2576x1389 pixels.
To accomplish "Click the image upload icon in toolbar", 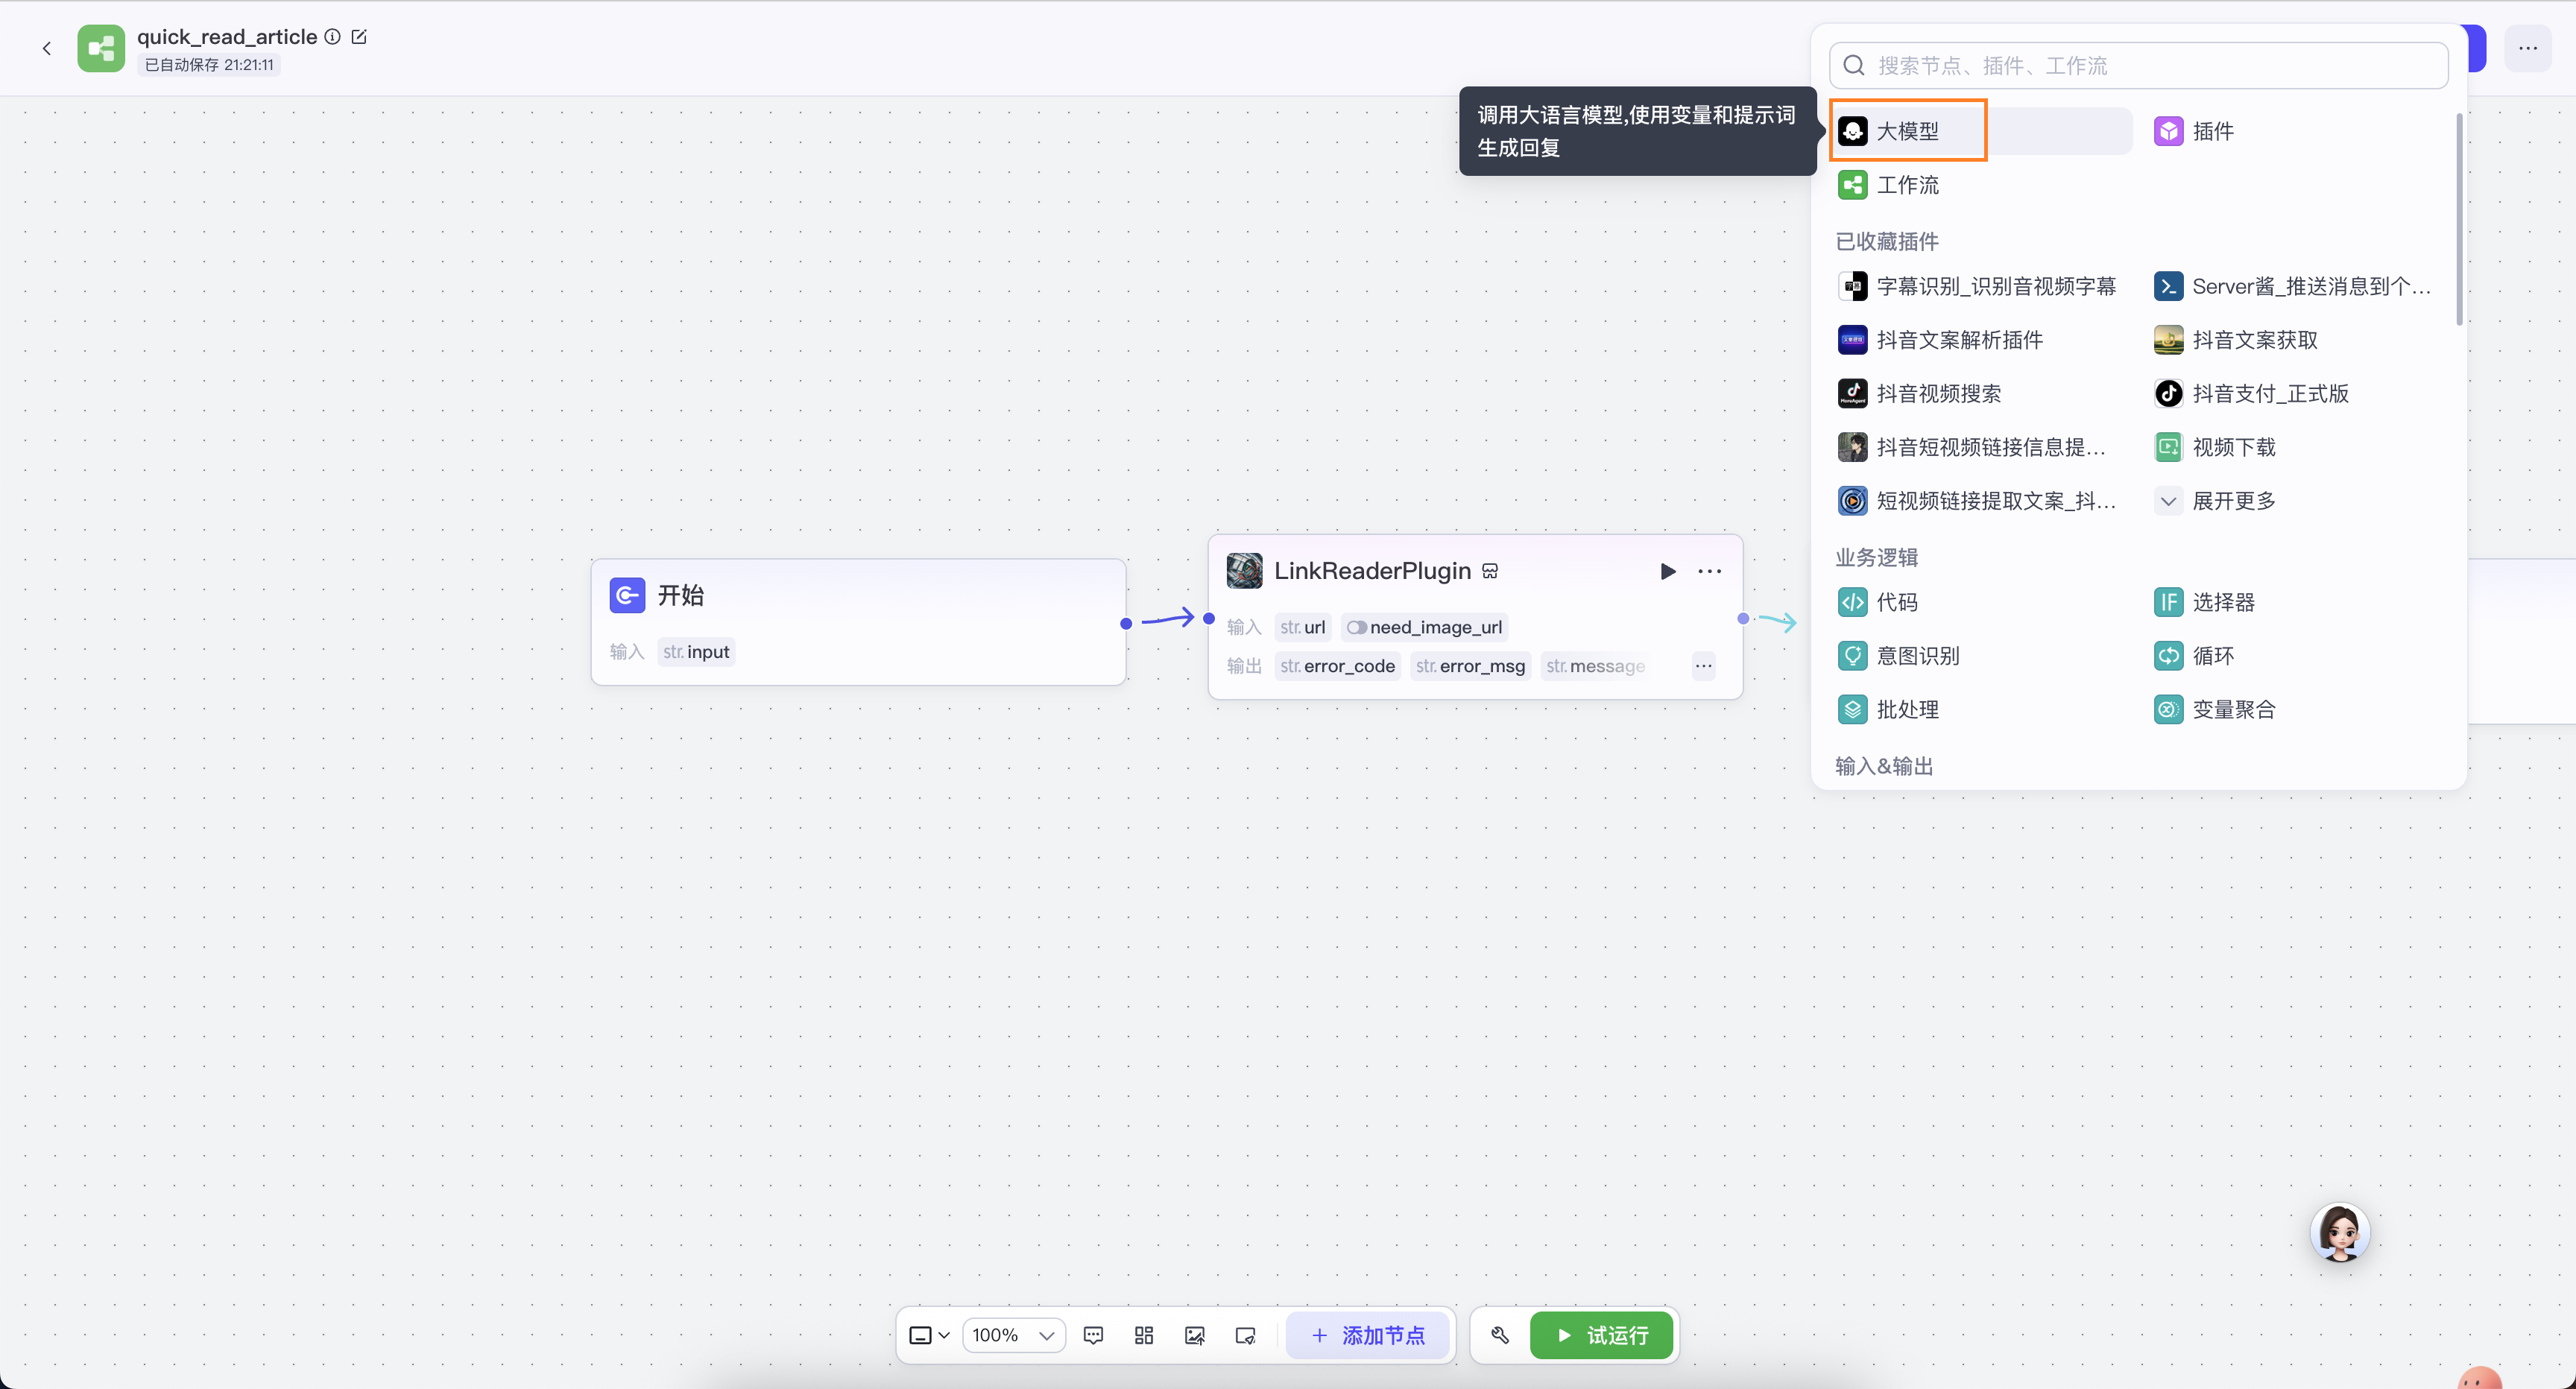I will coord(1194,1335).
